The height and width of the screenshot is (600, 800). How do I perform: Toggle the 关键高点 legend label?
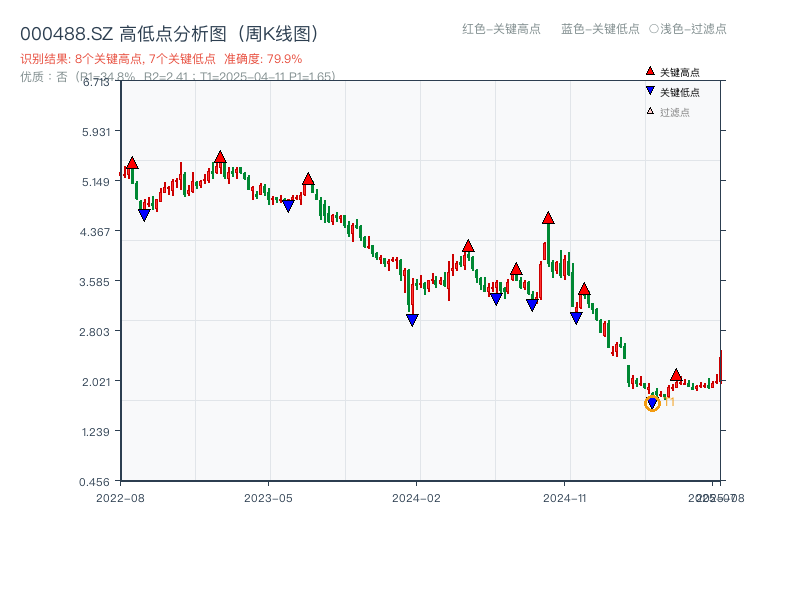(680, 72)
